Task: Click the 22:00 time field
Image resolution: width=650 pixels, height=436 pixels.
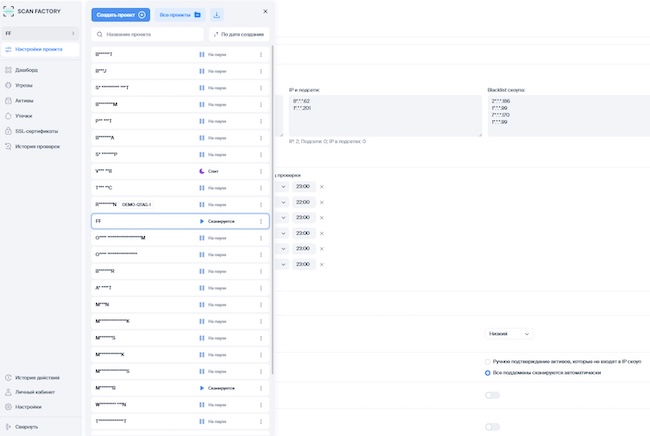Action: [303, 202]
